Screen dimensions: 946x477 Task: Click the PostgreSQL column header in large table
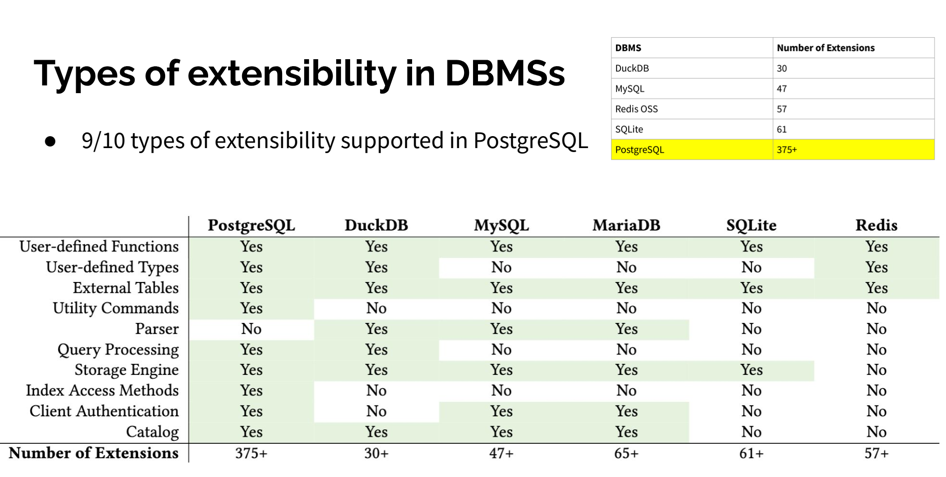[251, 225]
